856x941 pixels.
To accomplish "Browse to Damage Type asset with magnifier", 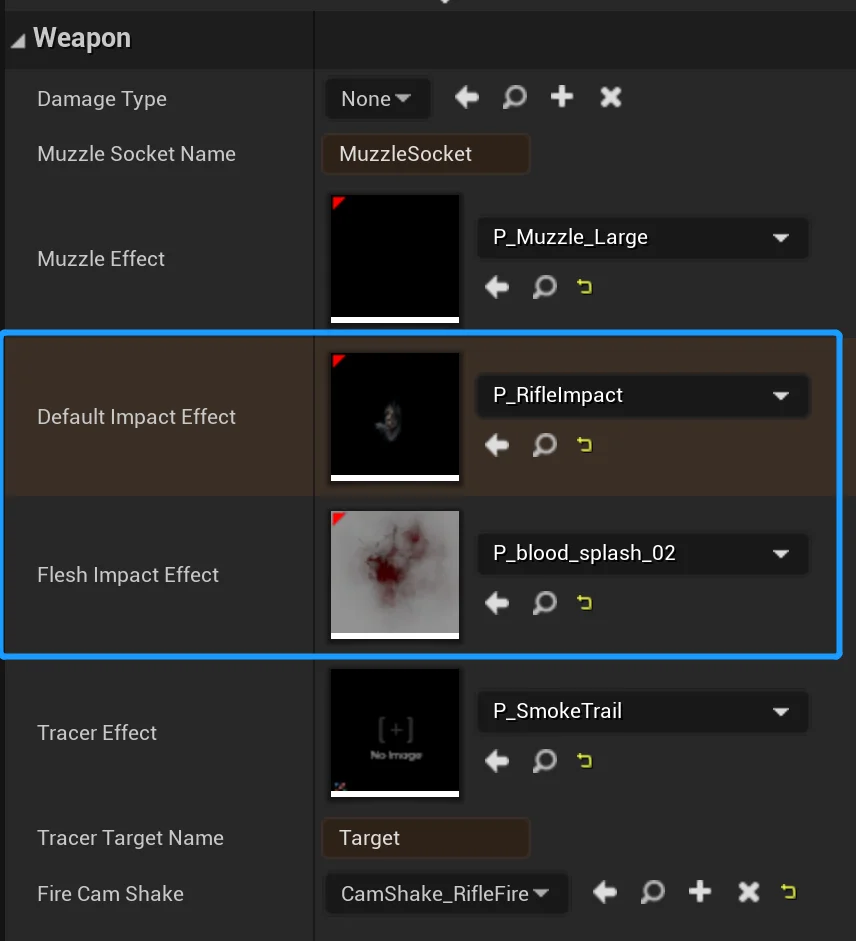I will pos(514,97).
